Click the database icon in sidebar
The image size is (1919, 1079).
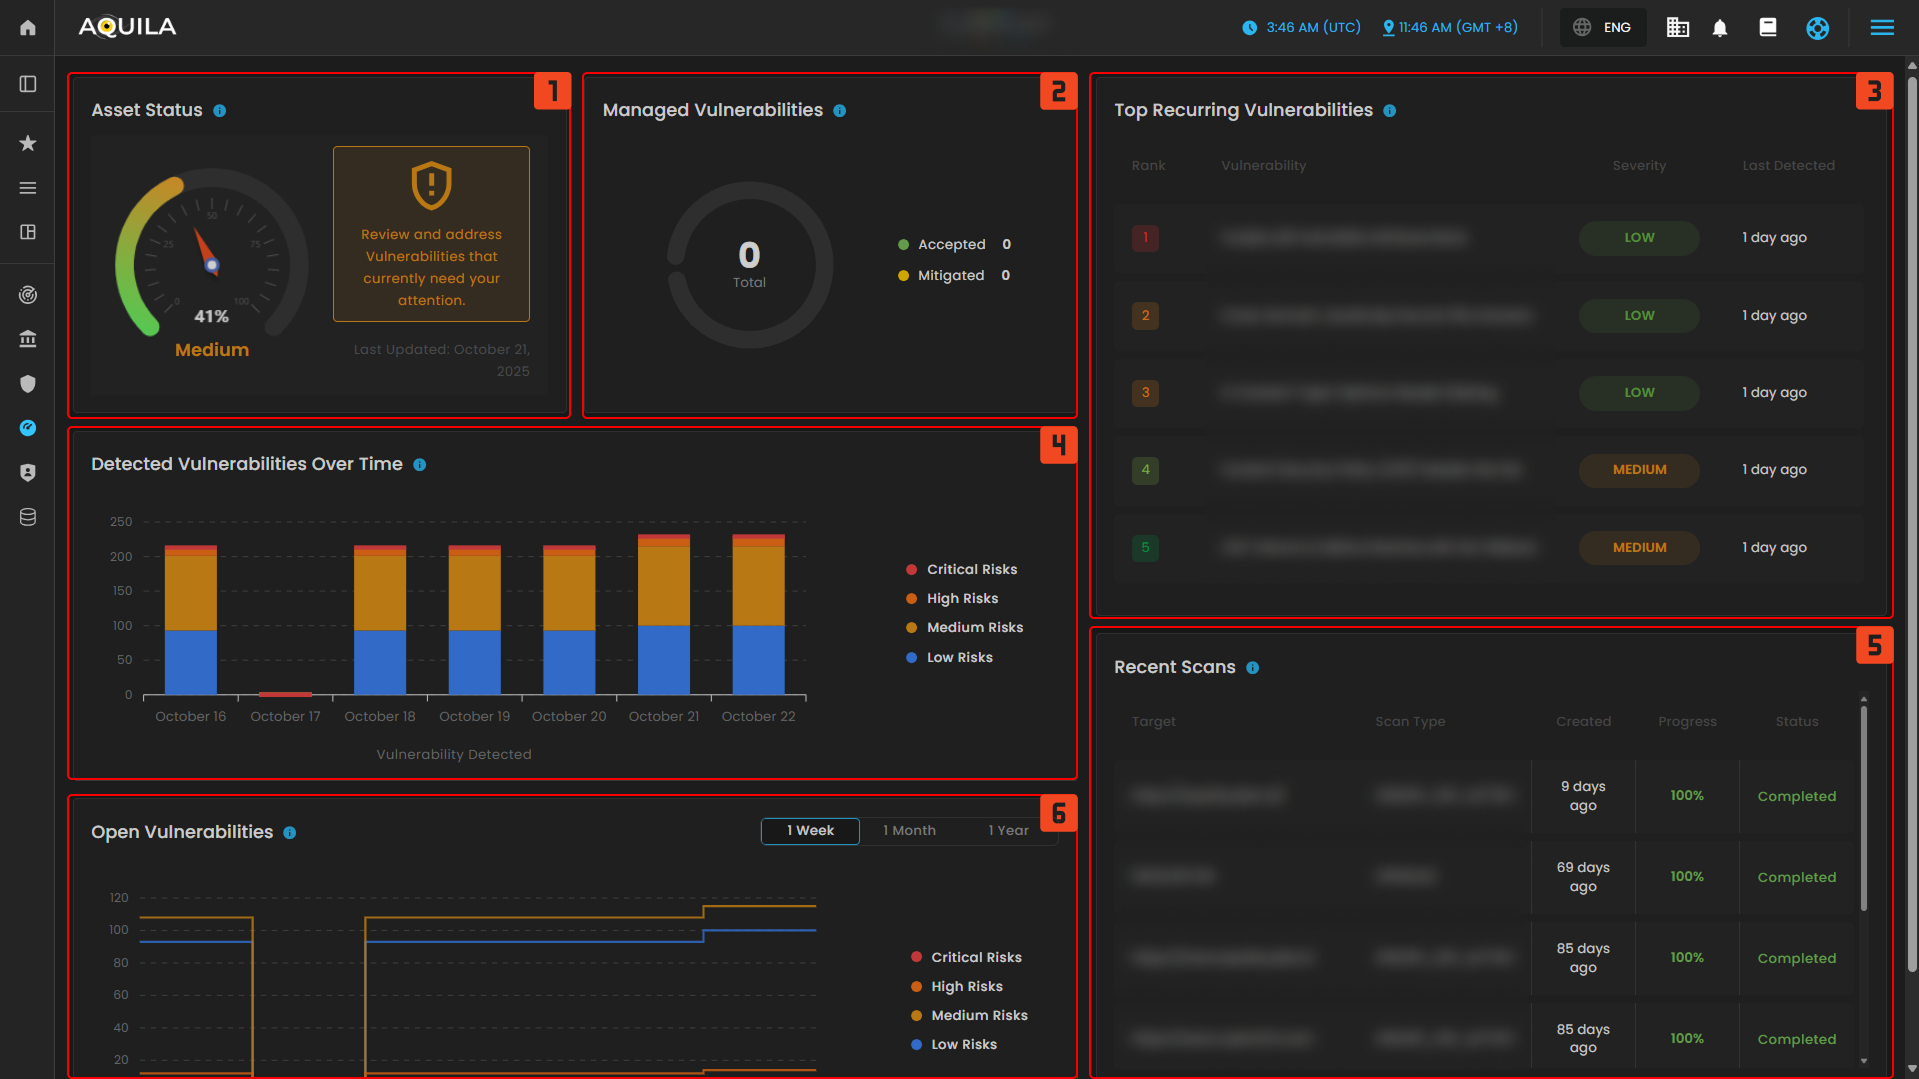[28, 517]
